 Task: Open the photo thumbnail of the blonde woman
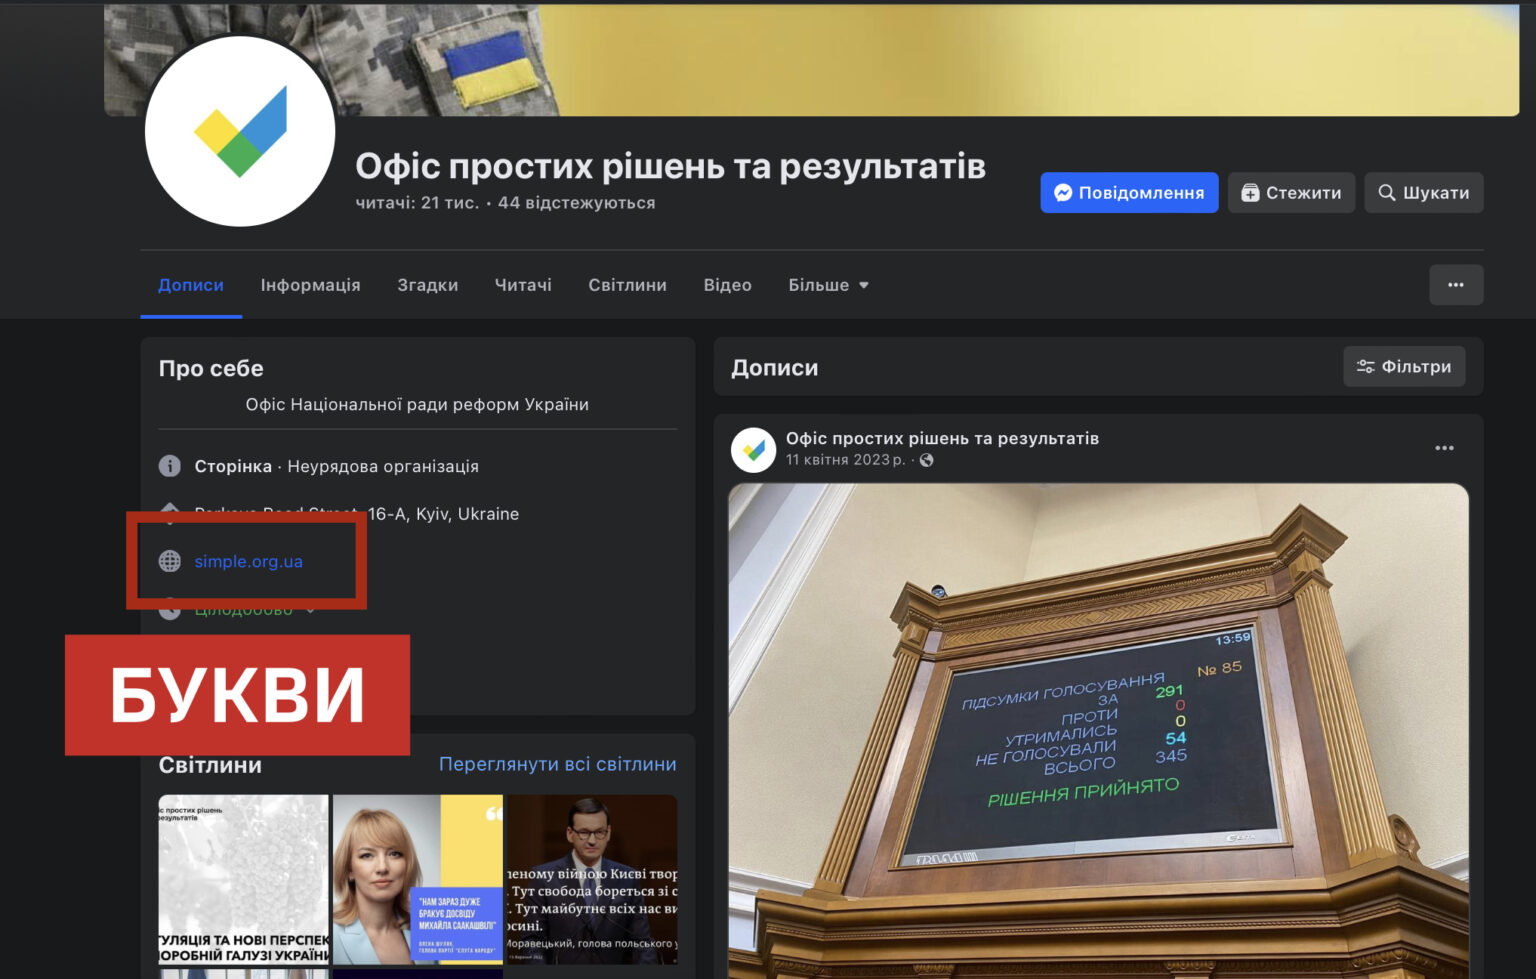click(418, 880)
